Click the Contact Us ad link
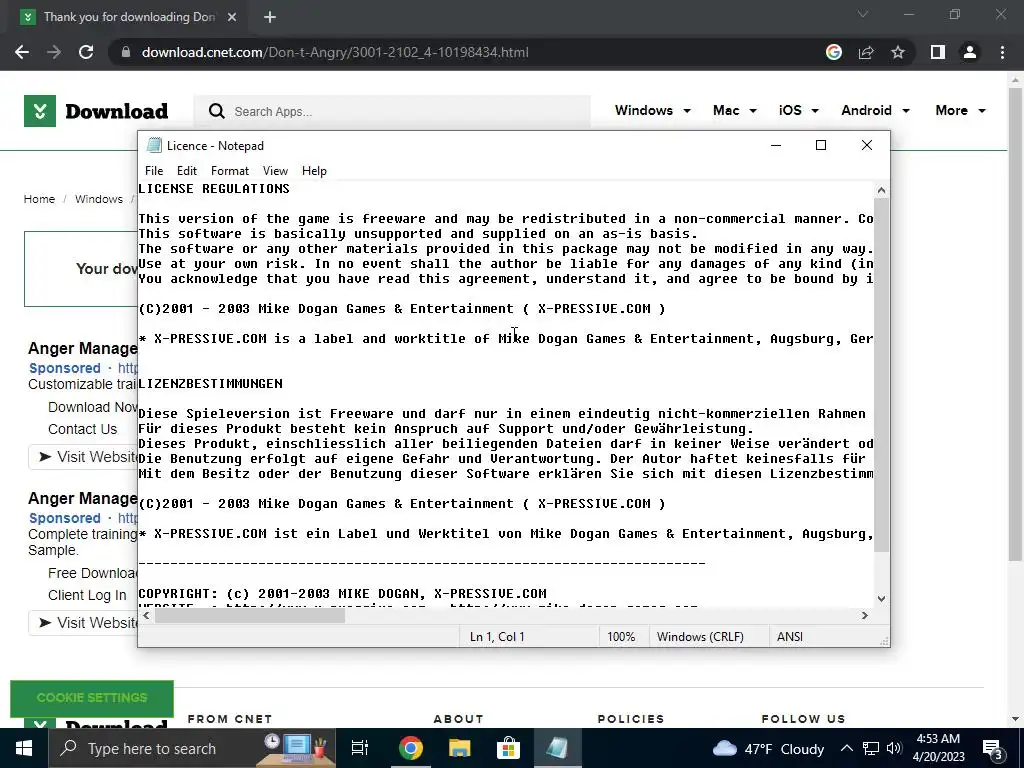 click(82, 429)
